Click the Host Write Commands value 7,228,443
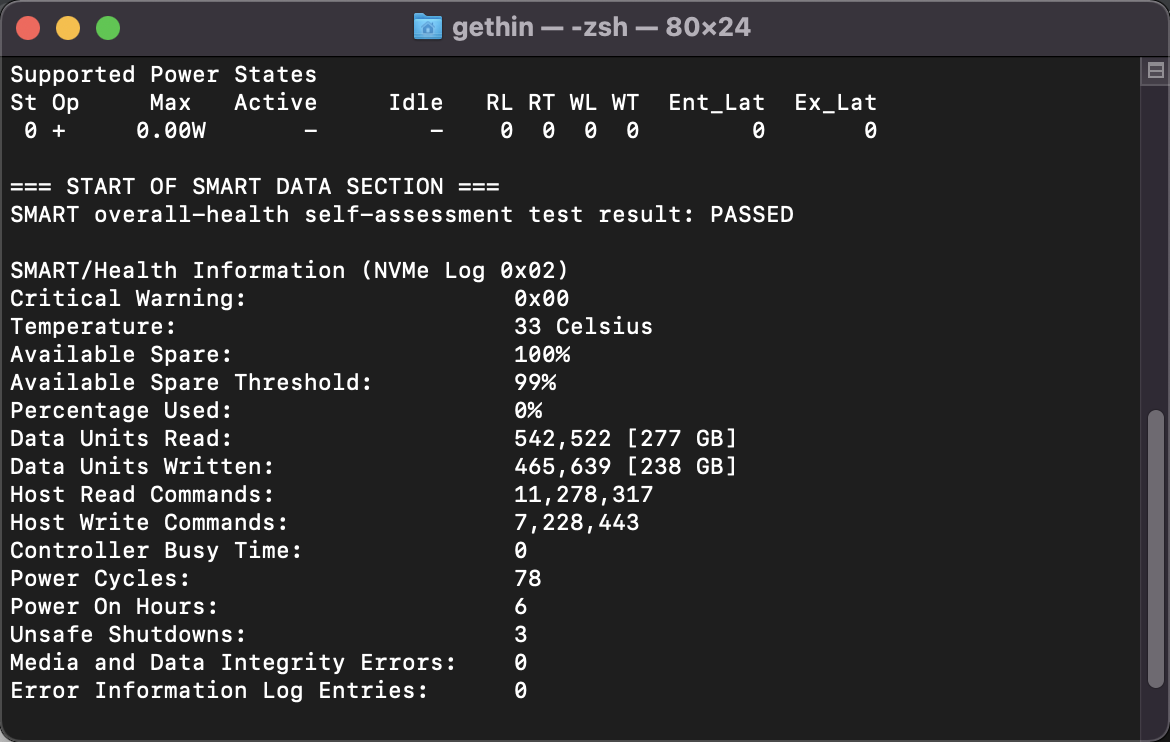The width and height of the screenshot is (1170, 742). click(x=576, y=522)
